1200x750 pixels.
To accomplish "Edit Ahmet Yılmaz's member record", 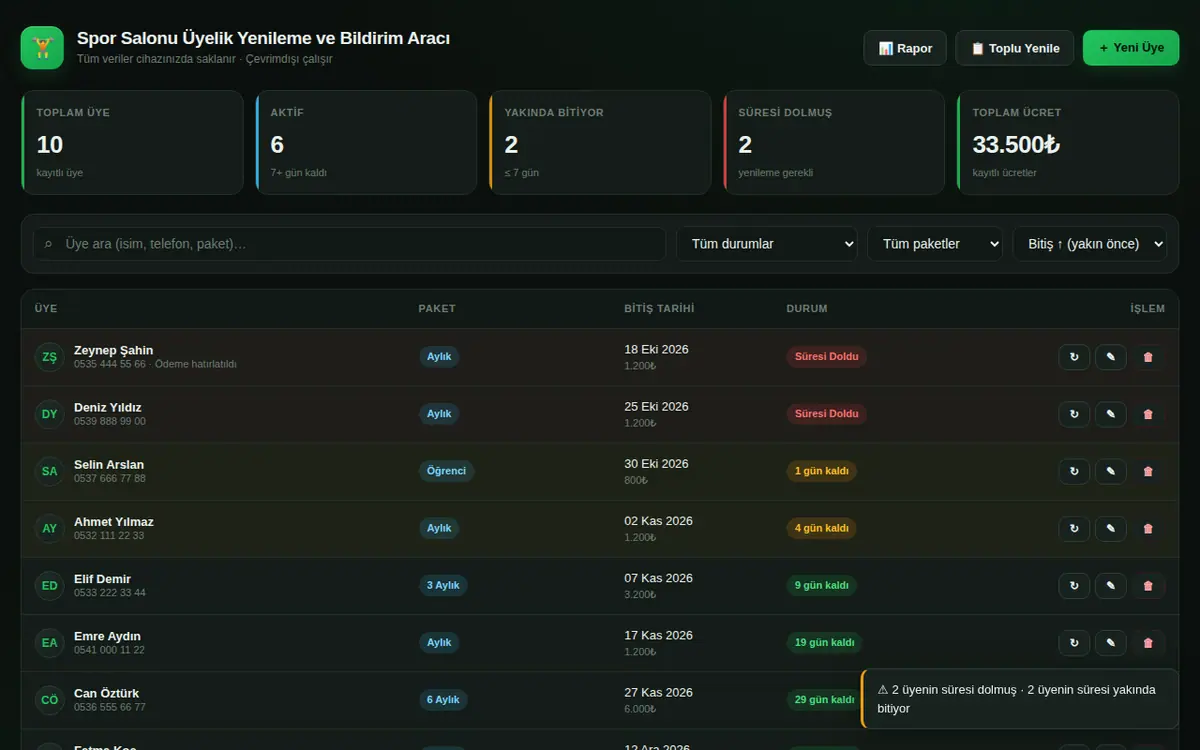I will (1111, 528).
